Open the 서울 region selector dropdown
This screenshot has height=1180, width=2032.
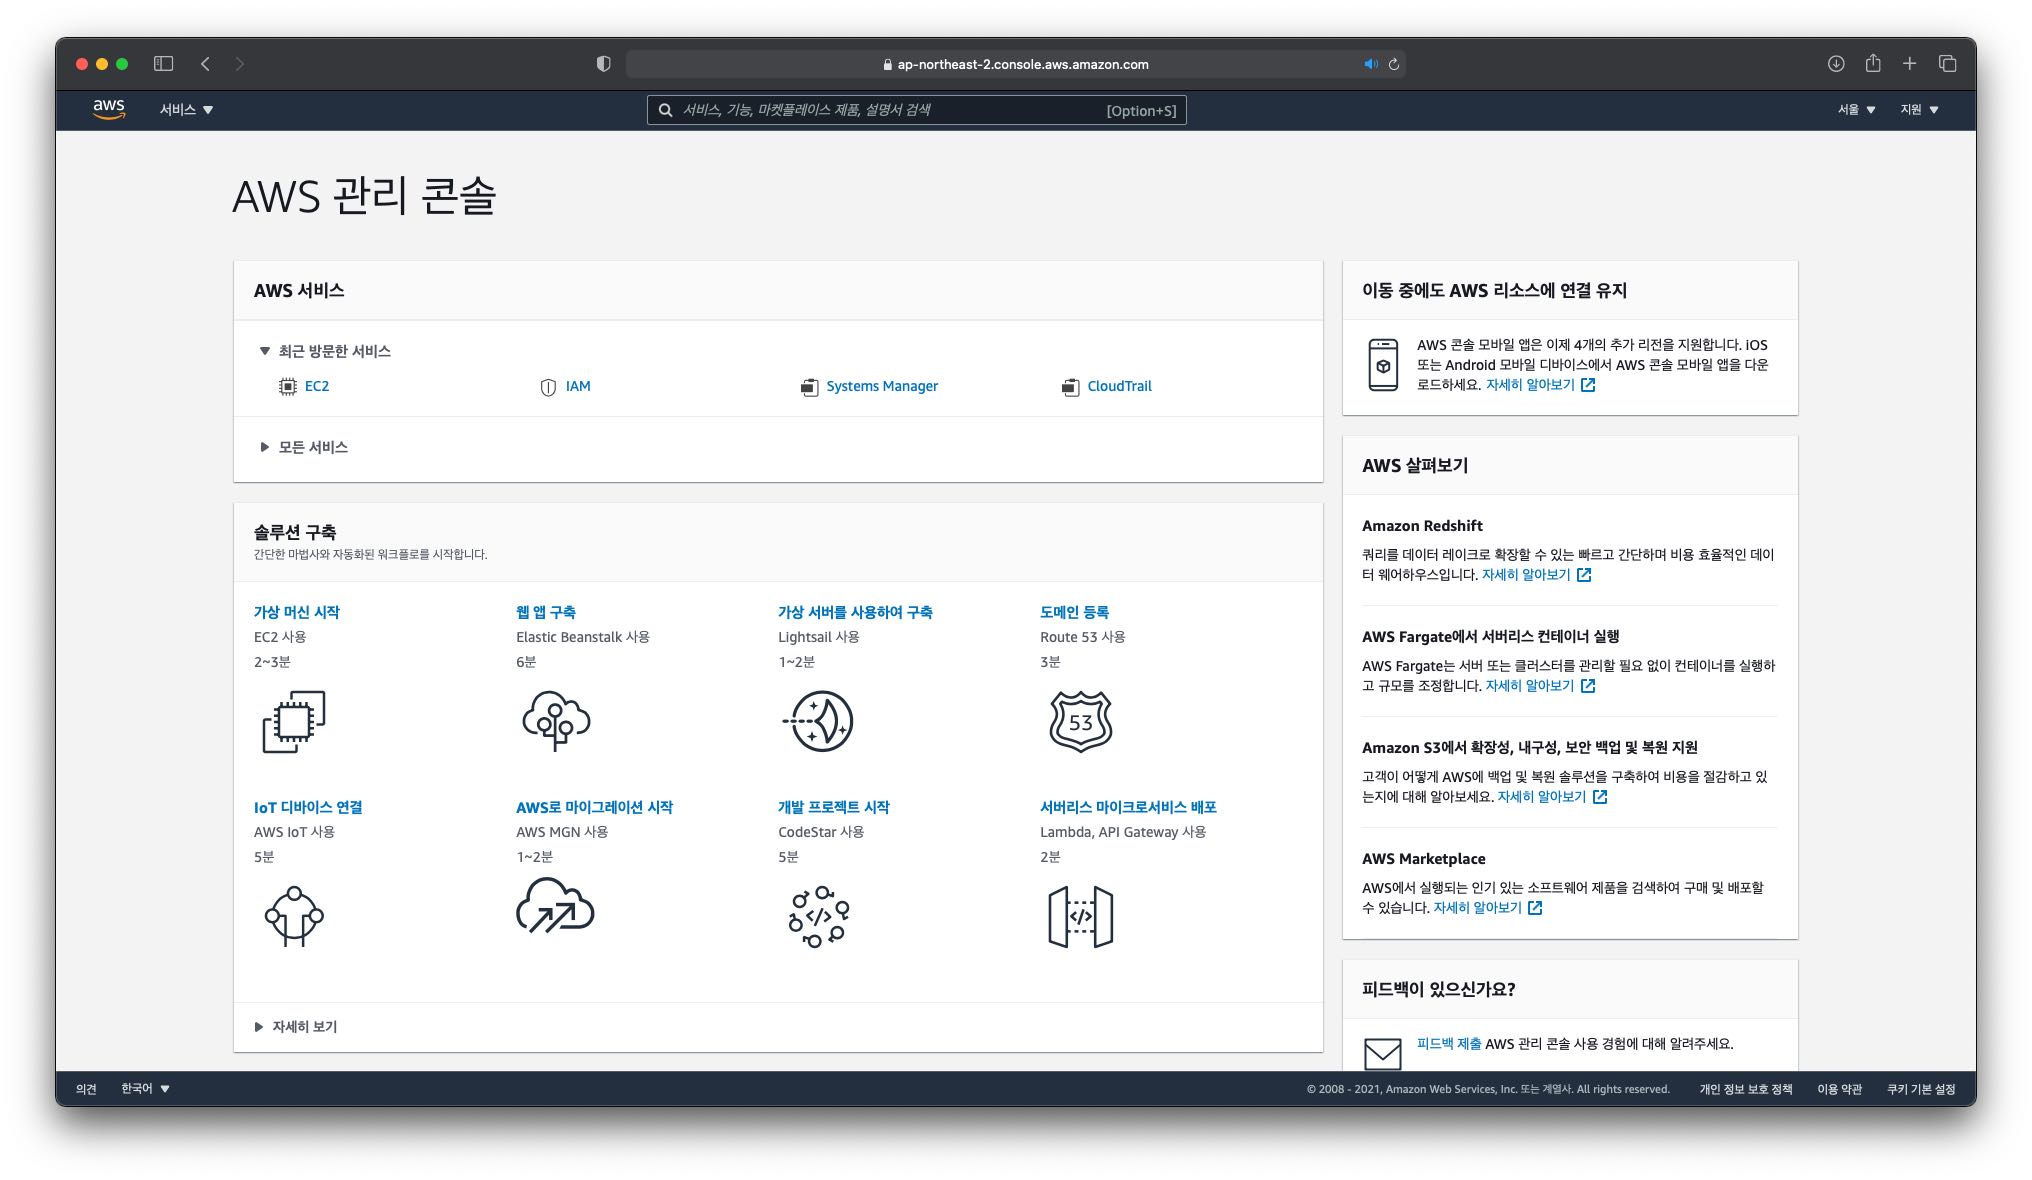pyautogui.click(x=1856, y=109)
